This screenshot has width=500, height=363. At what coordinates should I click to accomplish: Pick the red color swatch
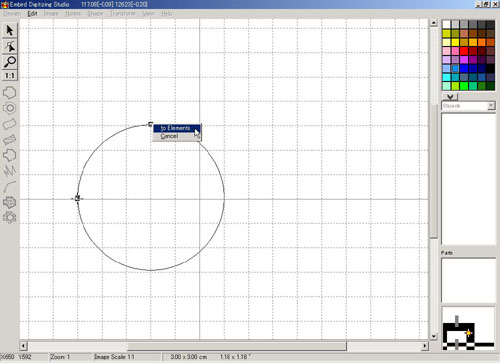[x=464, y=51]
